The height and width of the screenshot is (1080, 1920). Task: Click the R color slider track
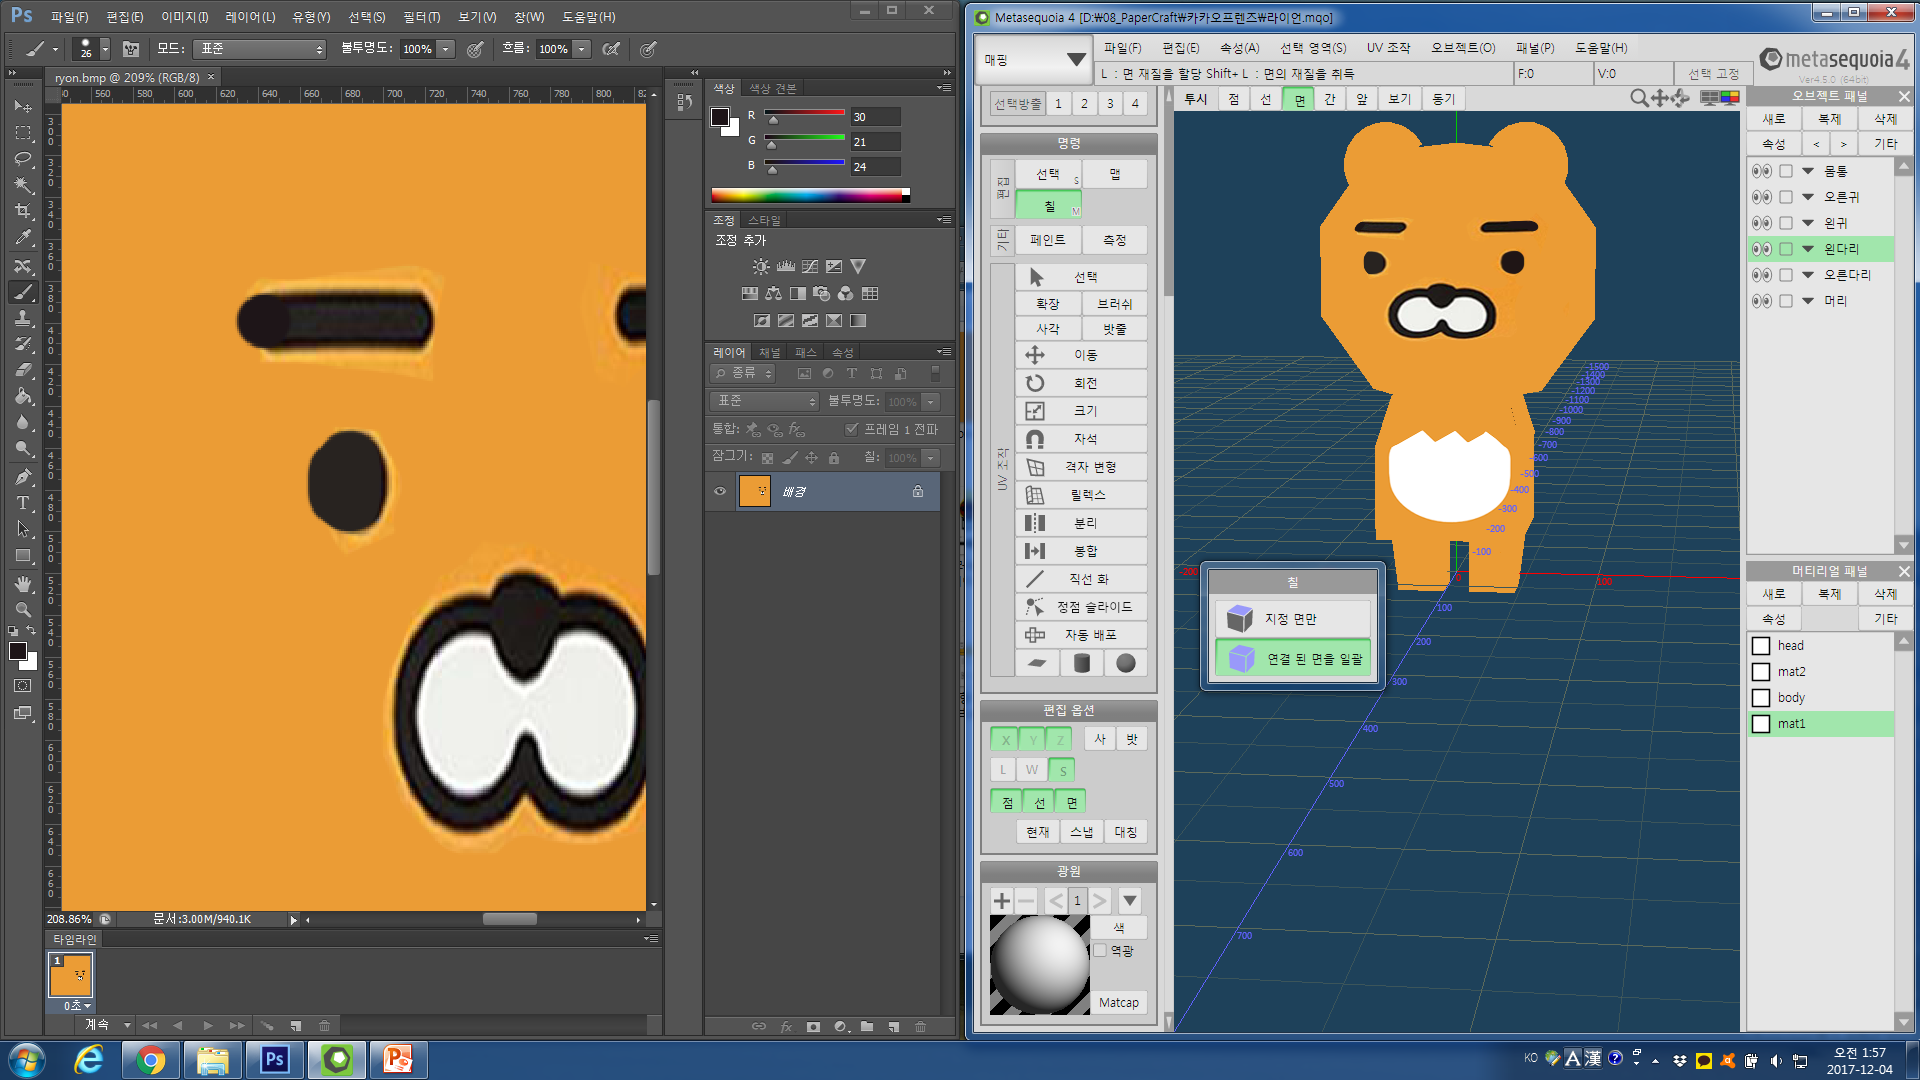(x=805, y=113)
